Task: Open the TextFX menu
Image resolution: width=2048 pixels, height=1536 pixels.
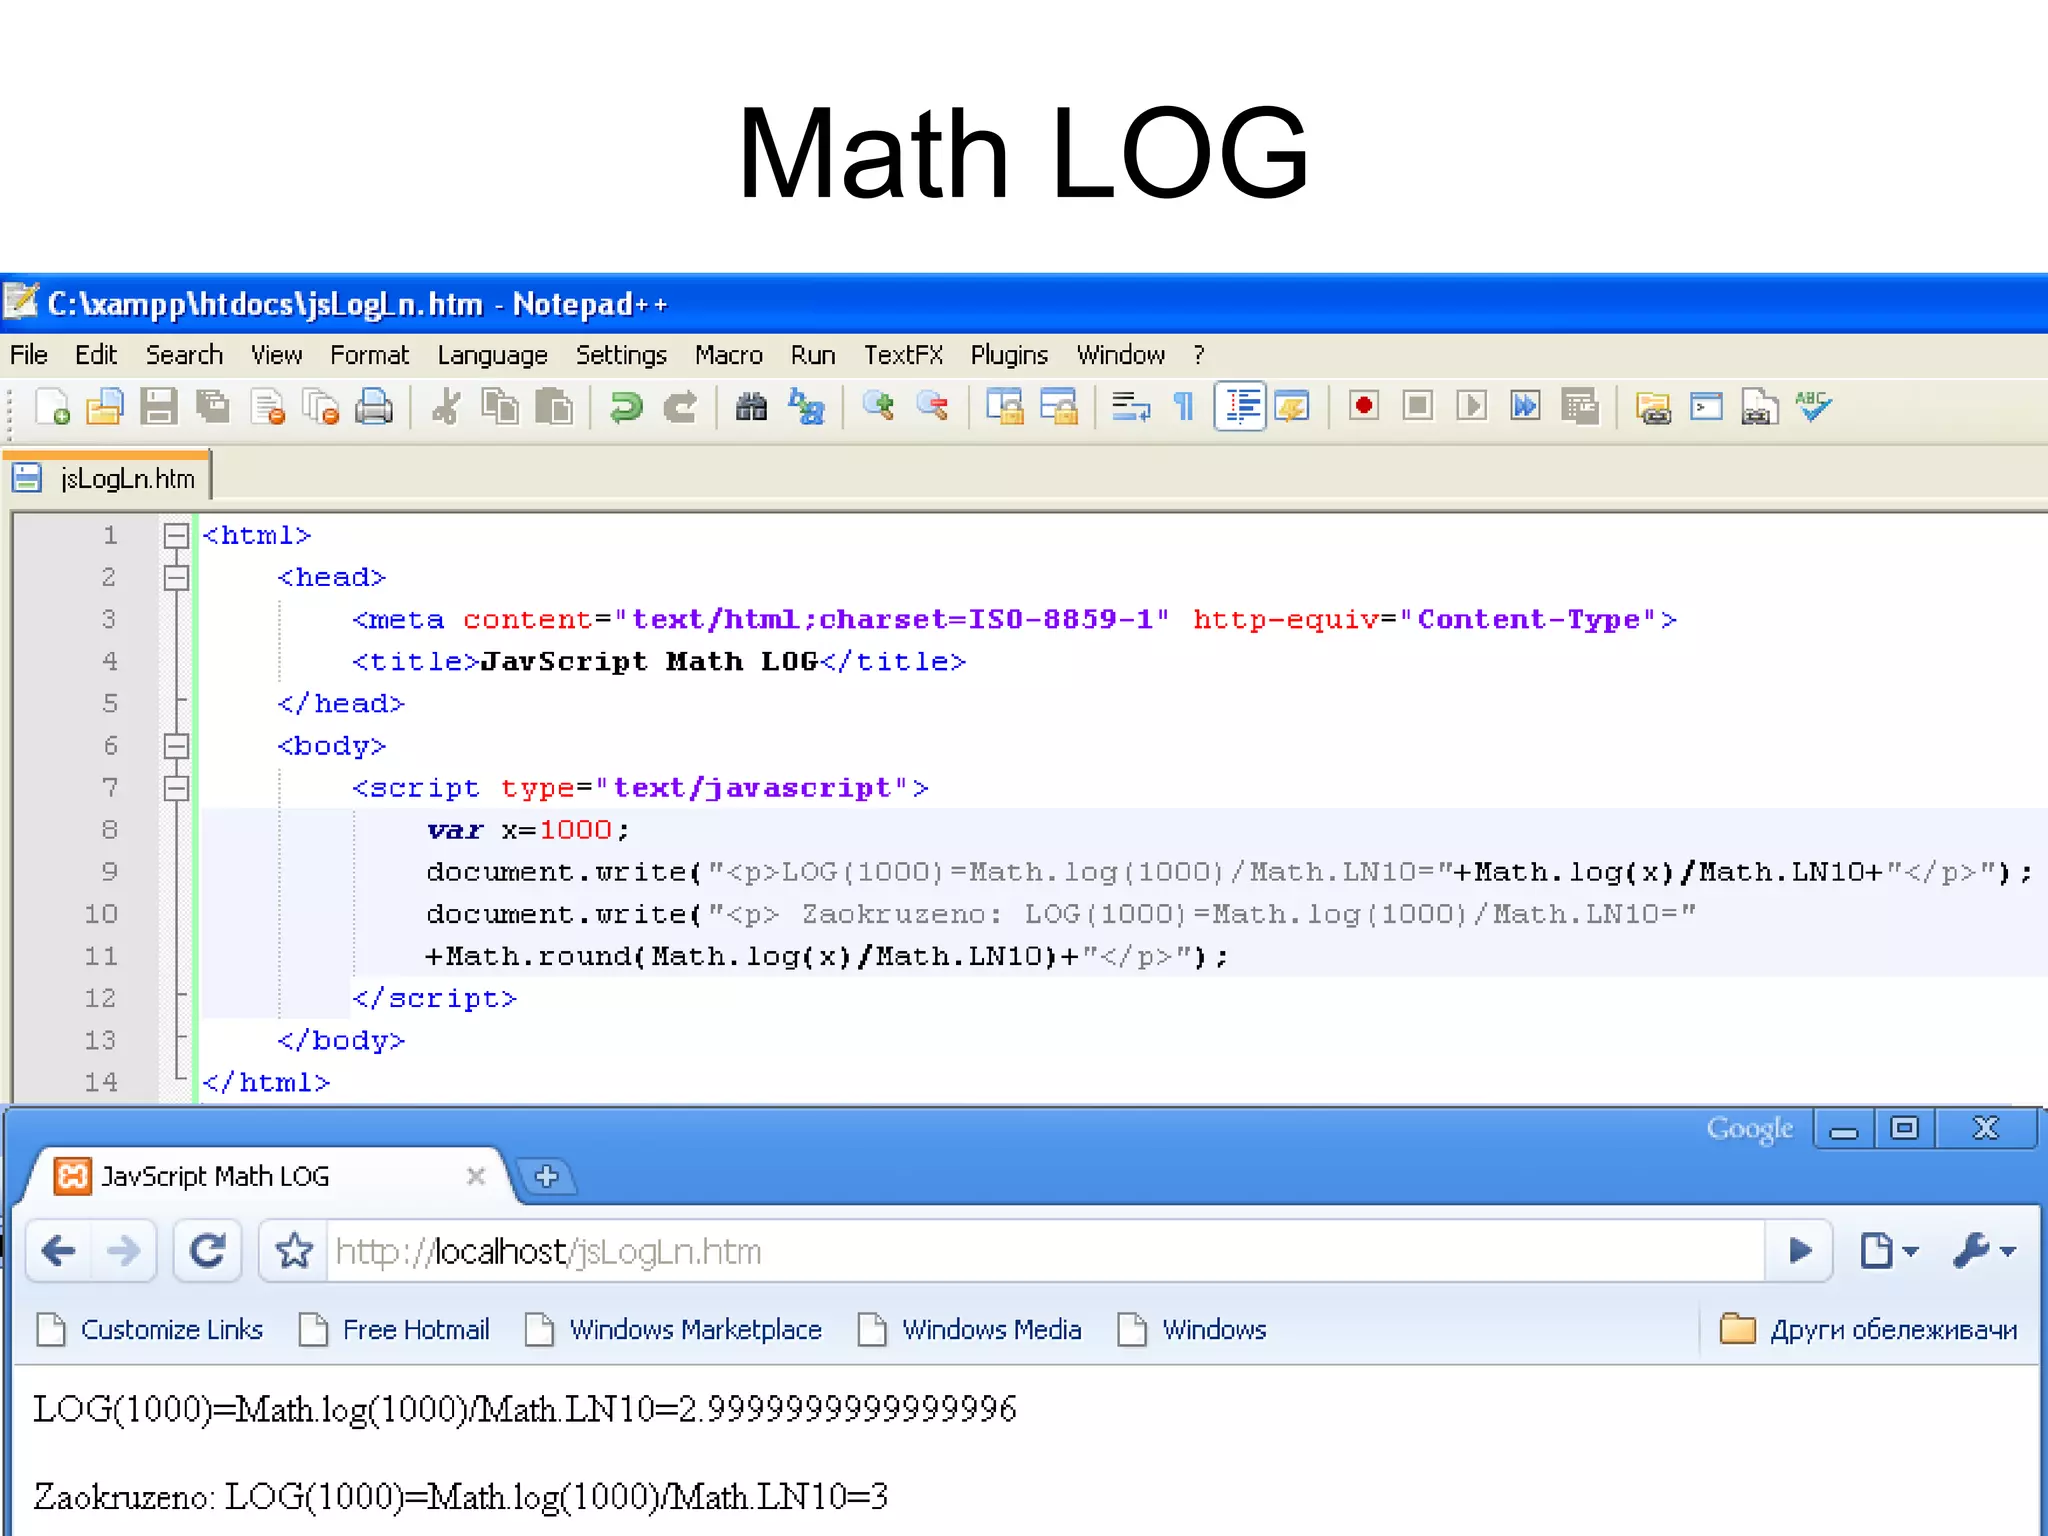Action: point(903,355)
